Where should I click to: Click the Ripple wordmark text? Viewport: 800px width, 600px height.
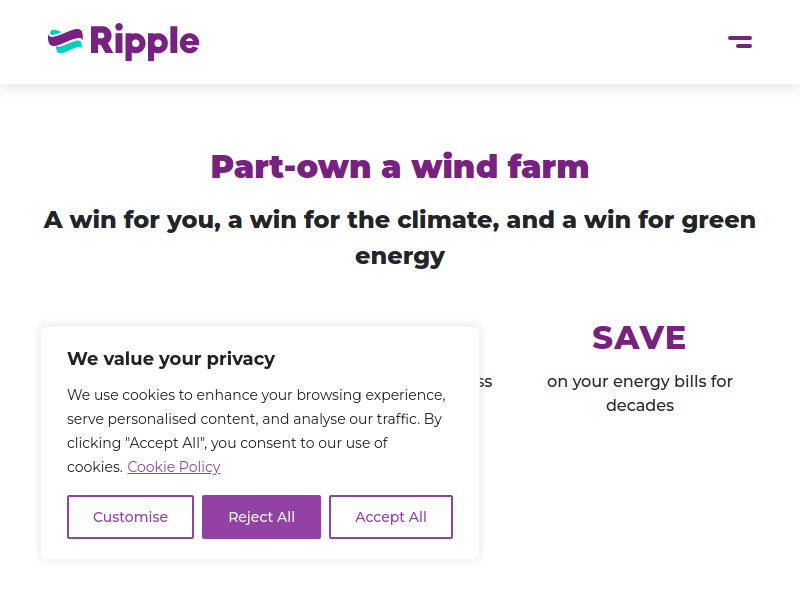coord(144,42)
